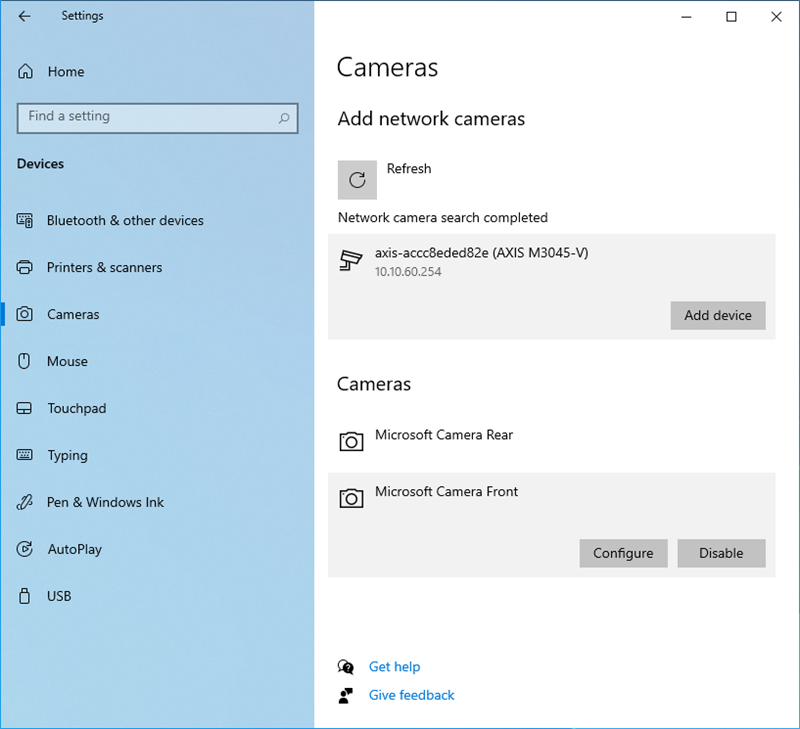Click the Printers & scanners printer icon
Image resolution: width=800 pixels, height=729 pixels.
(x=23, y=267)
